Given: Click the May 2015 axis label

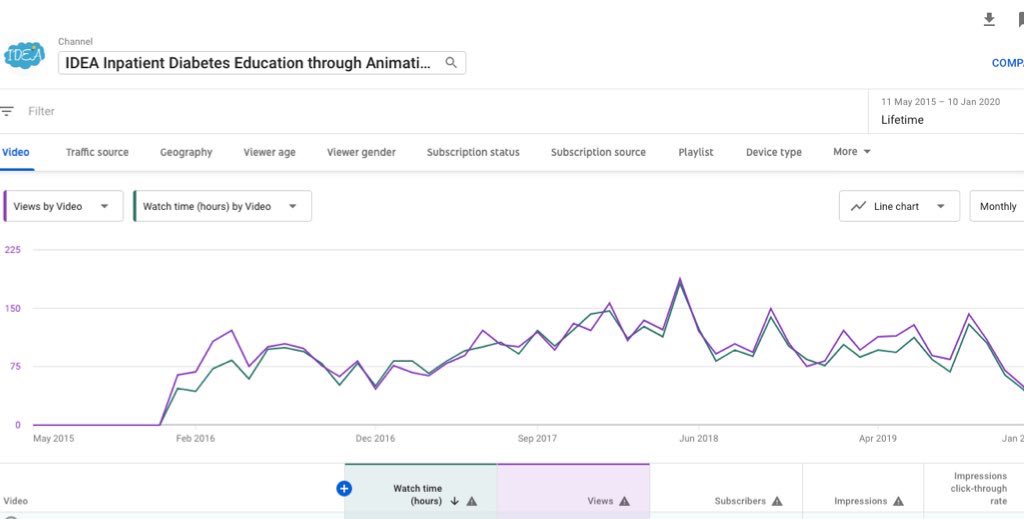Looking at the screenshot, I should click(53, 438).
